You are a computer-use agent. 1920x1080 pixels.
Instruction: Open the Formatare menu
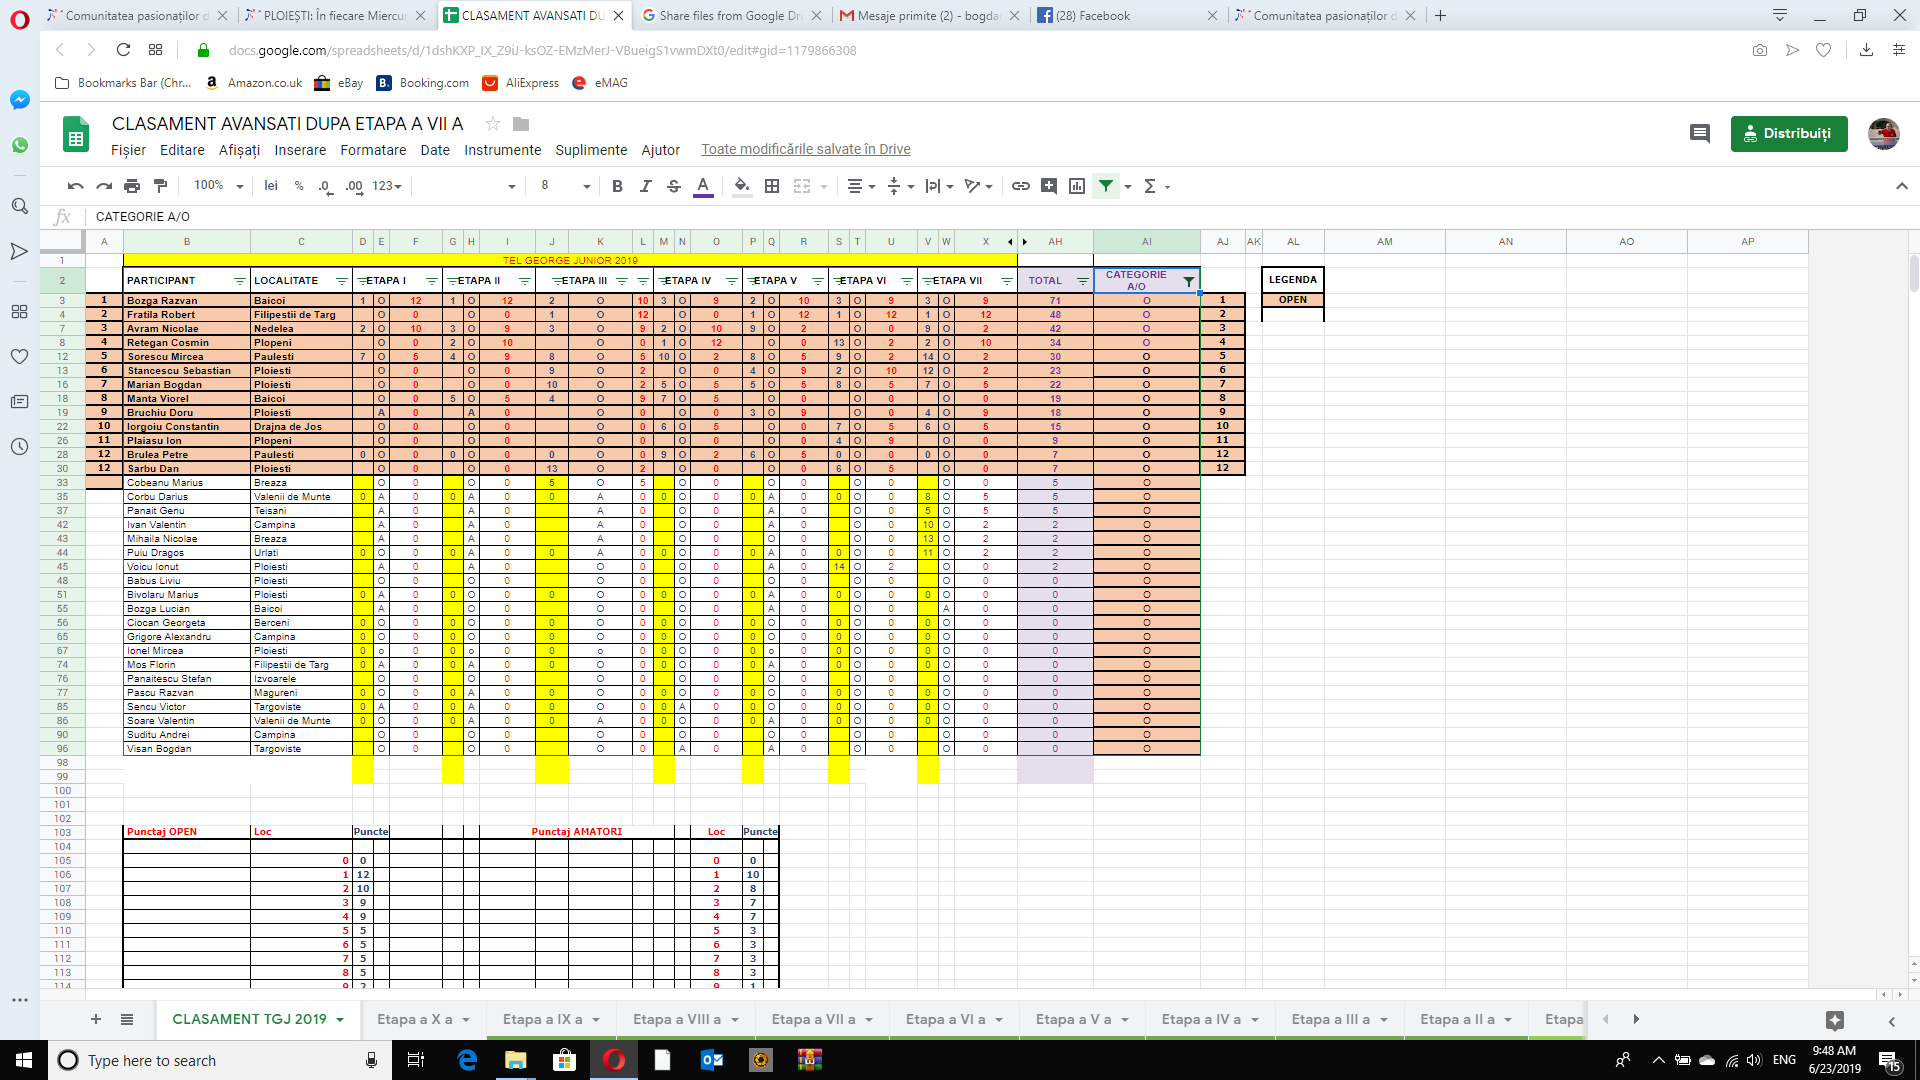[x=373, y=150]
